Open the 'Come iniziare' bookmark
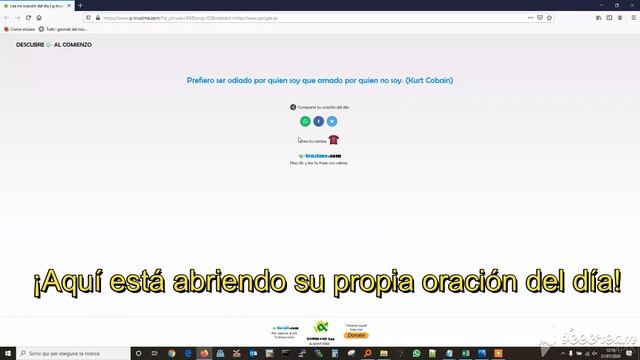 coord(19,29)
